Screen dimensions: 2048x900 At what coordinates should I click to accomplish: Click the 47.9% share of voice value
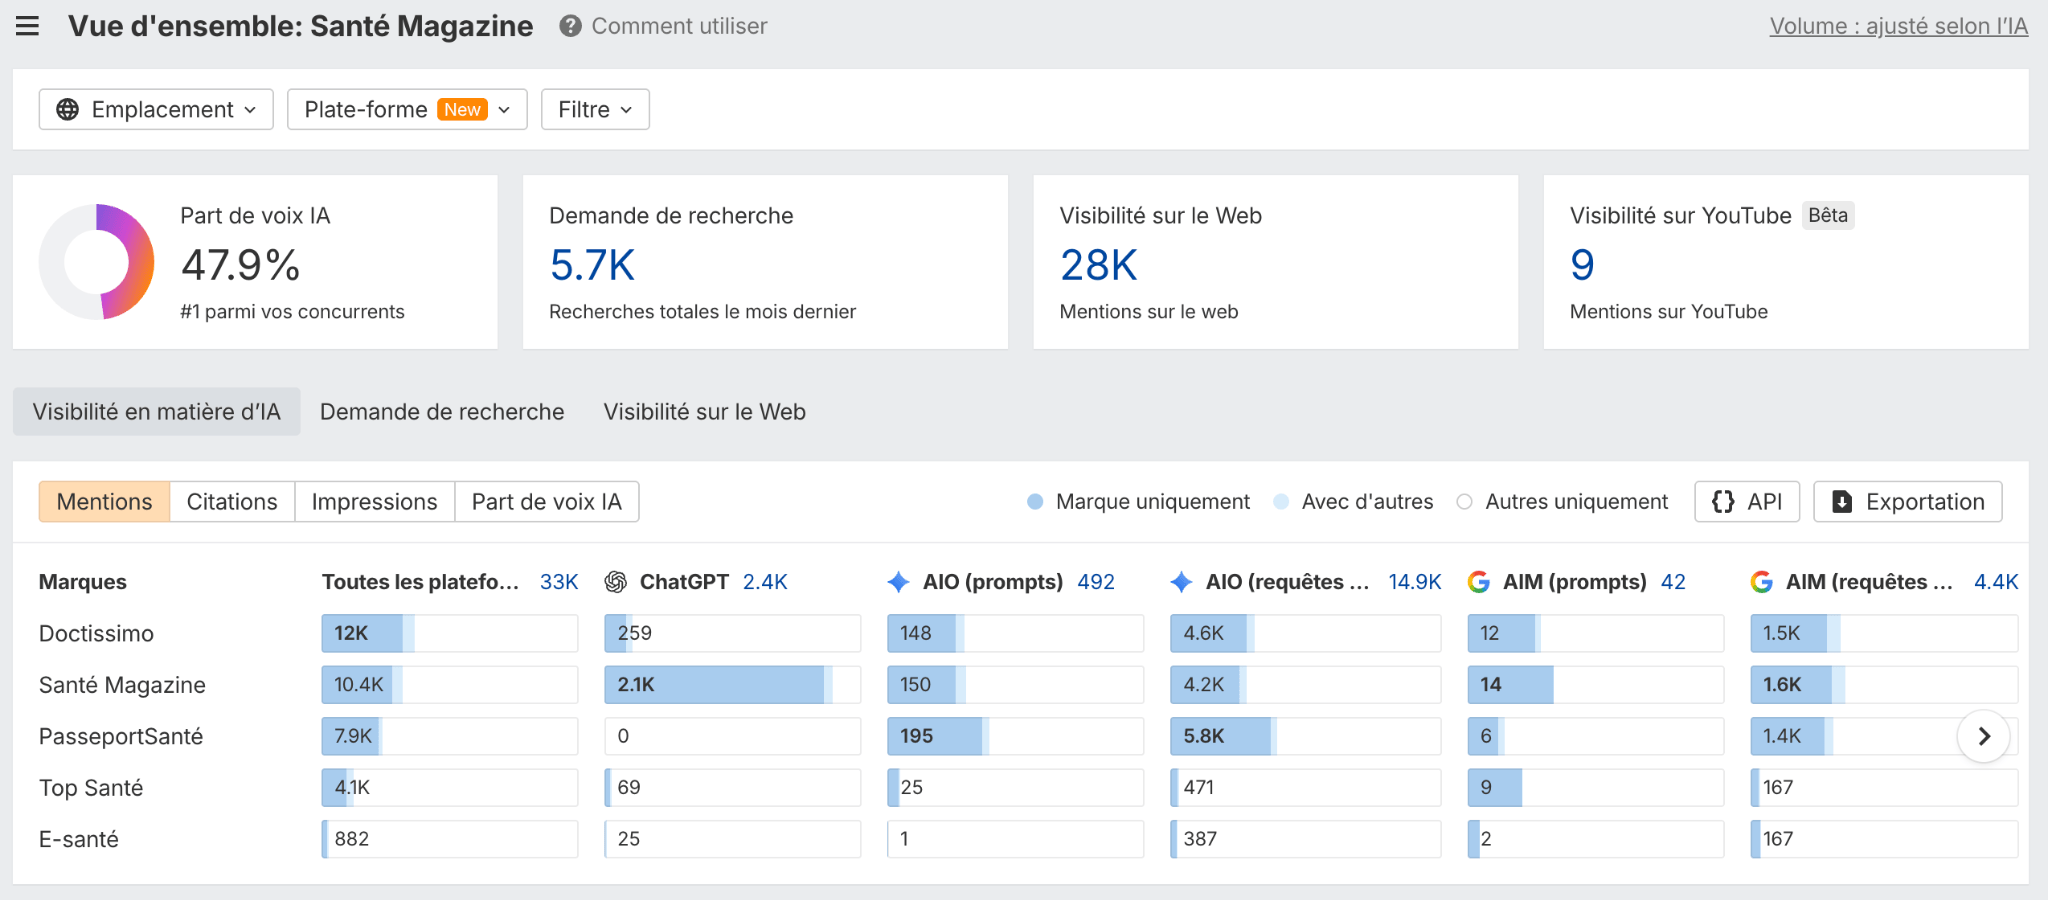(241, 265)
